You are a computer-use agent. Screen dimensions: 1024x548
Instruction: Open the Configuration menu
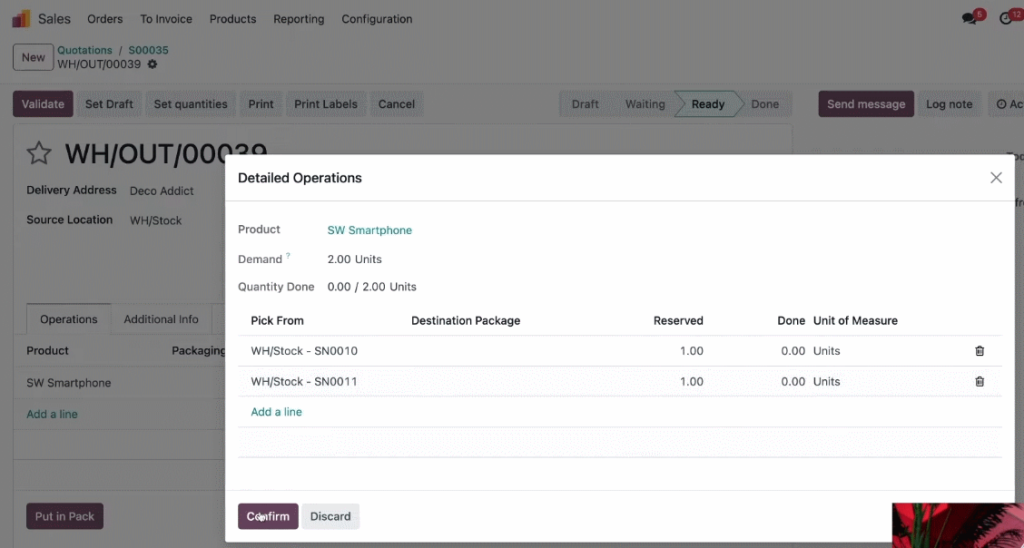click(377, 19)
